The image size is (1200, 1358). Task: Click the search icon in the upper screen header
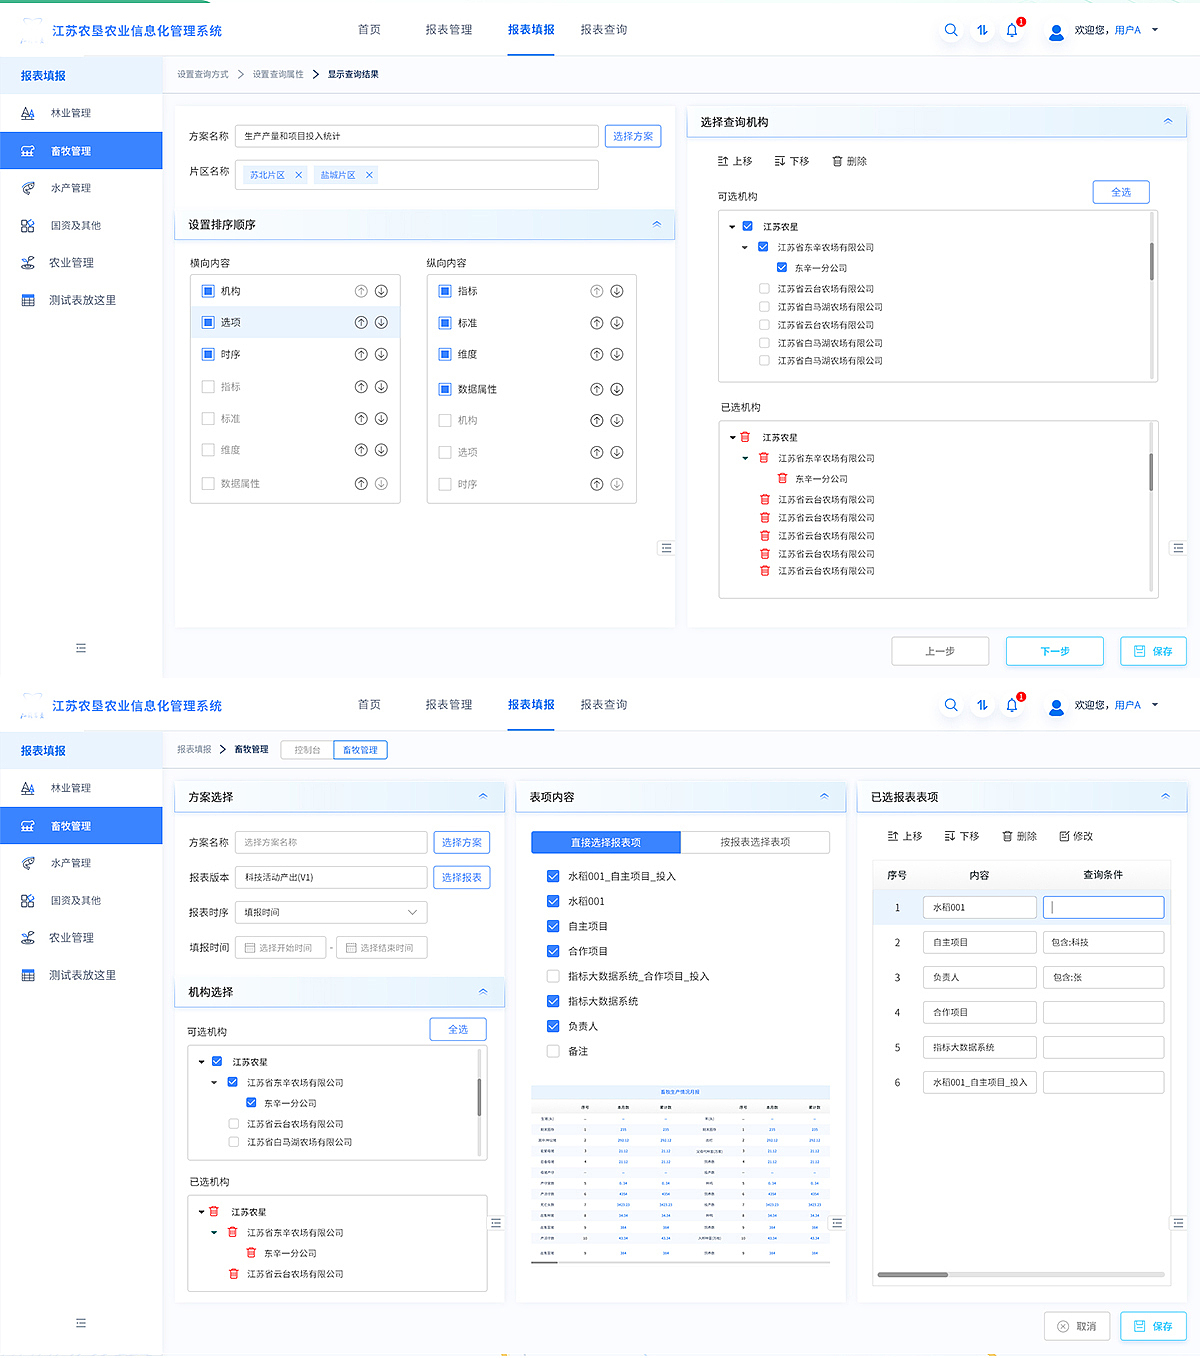pyautogui.click(x=951, y=30)
